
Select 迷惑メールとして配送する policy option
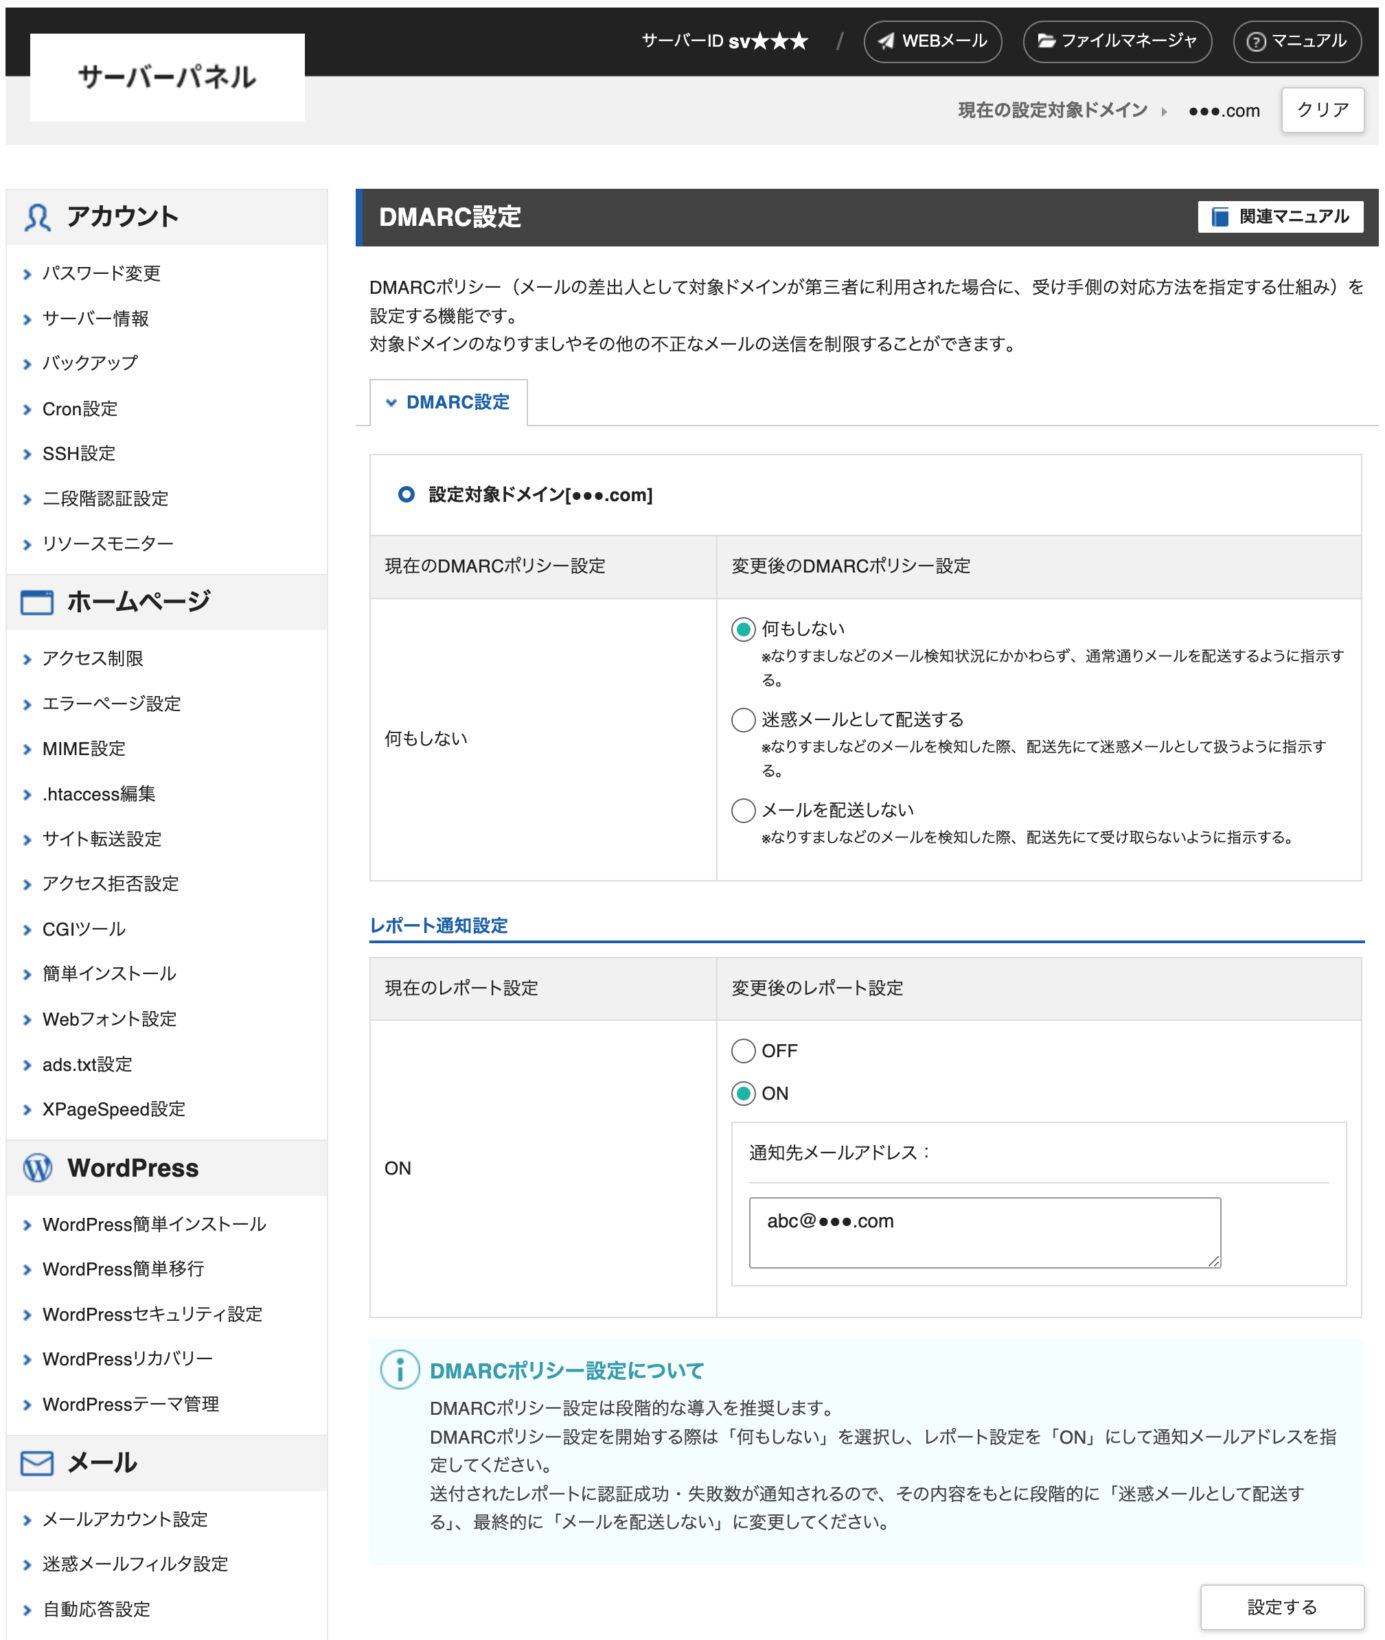[743, 720]
